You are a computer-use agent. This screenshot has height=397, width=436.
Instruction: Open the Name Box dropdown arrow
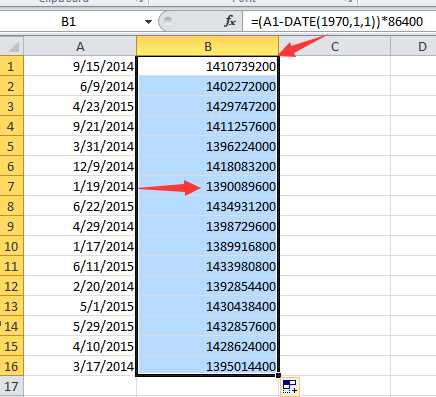point(148,22)
